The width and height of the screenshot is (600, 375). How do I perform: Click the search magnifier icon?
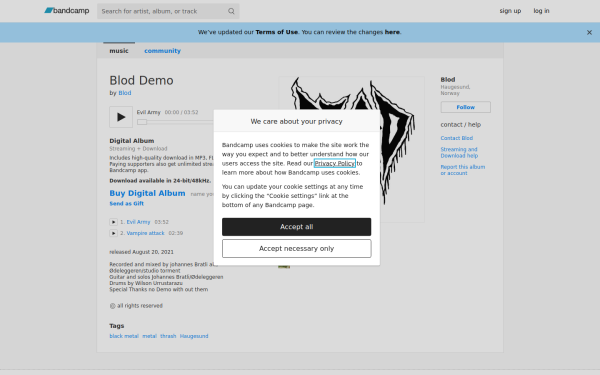(231, 11)
